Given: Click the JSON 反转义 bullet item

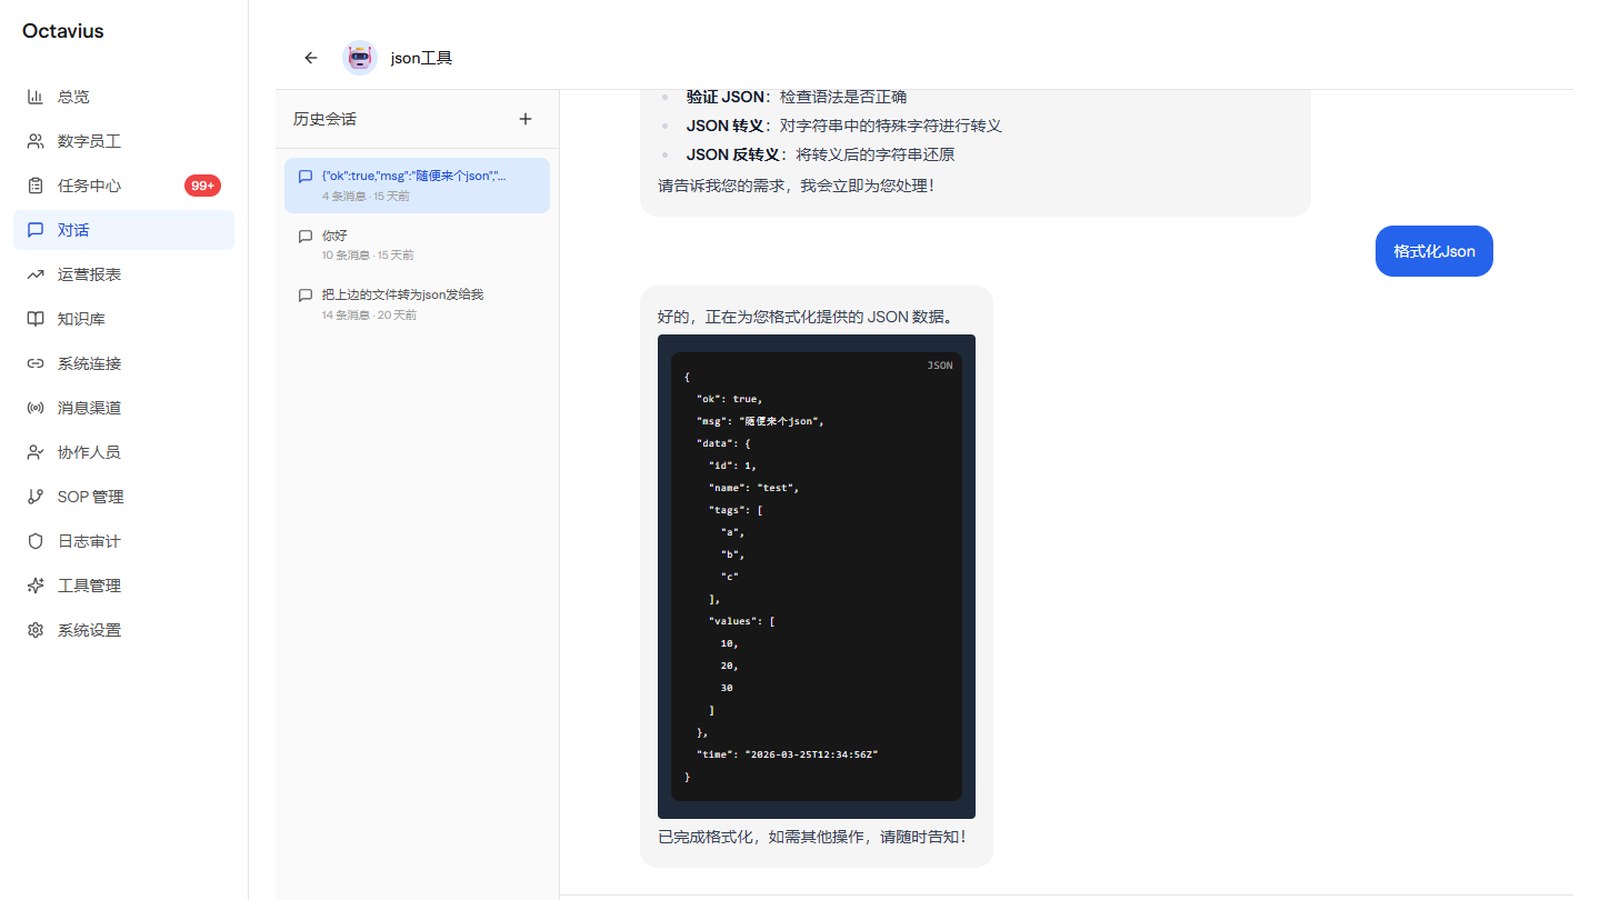Looking at the screenshot, I should pos(820,155).
